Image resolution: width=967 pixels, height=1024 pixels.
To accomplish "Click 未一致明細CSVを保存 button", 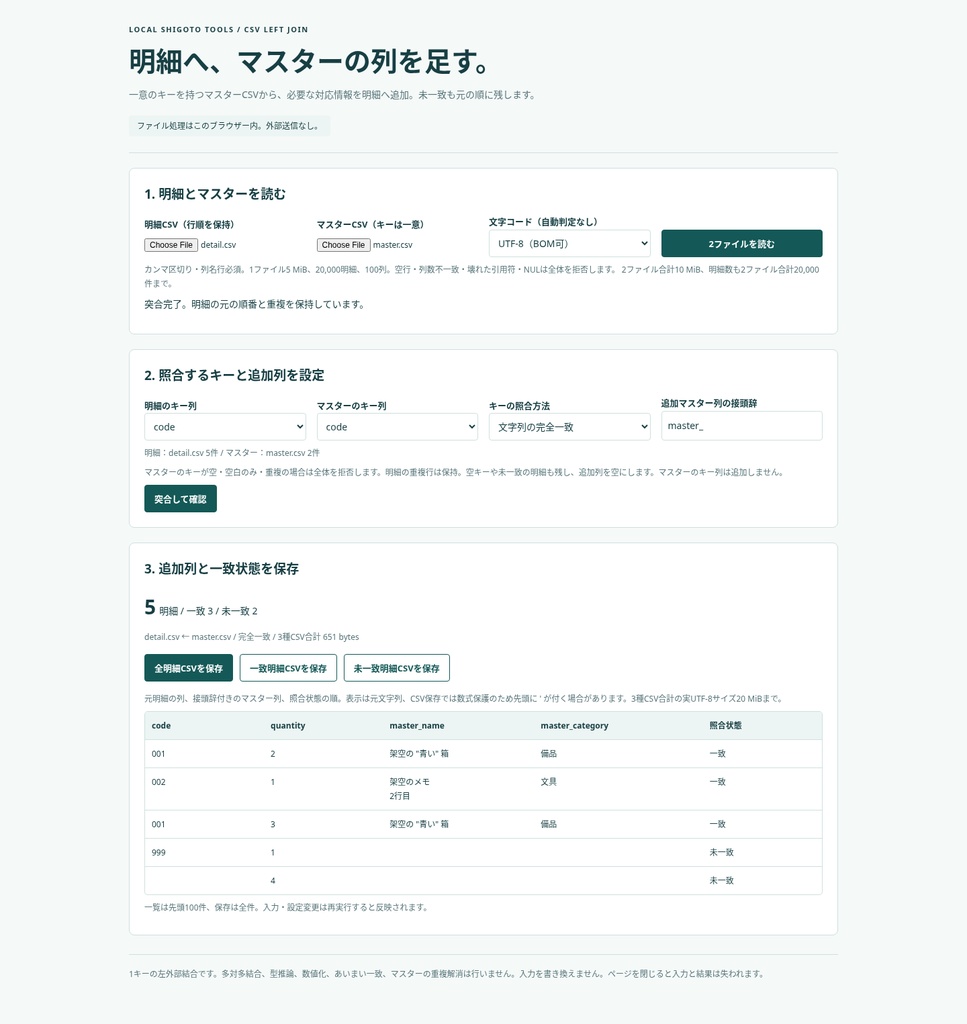I will pyautogui.click(x=396, y=668).
